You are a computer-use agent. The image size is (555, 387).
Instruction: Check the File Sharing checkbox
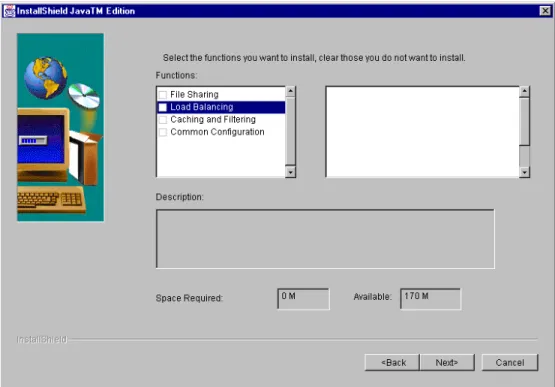(163, 95)
